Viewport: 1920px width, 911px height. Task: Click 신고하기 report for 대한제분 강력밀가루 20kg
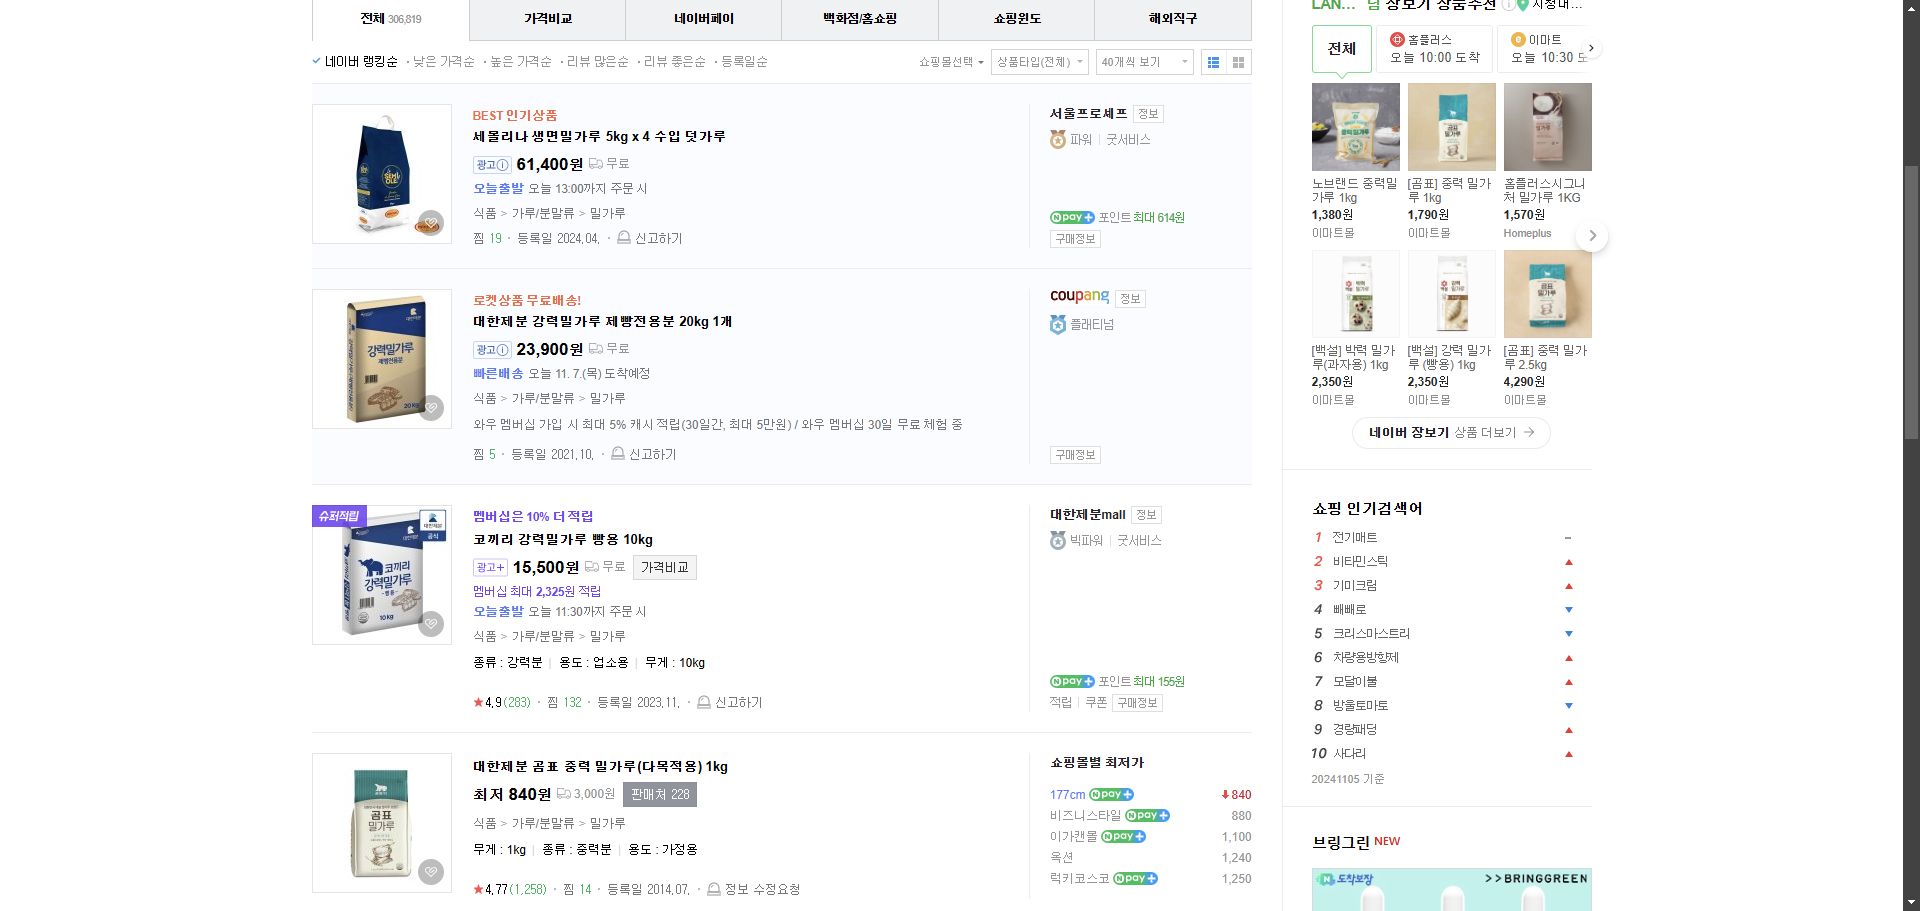coord(644,454)
